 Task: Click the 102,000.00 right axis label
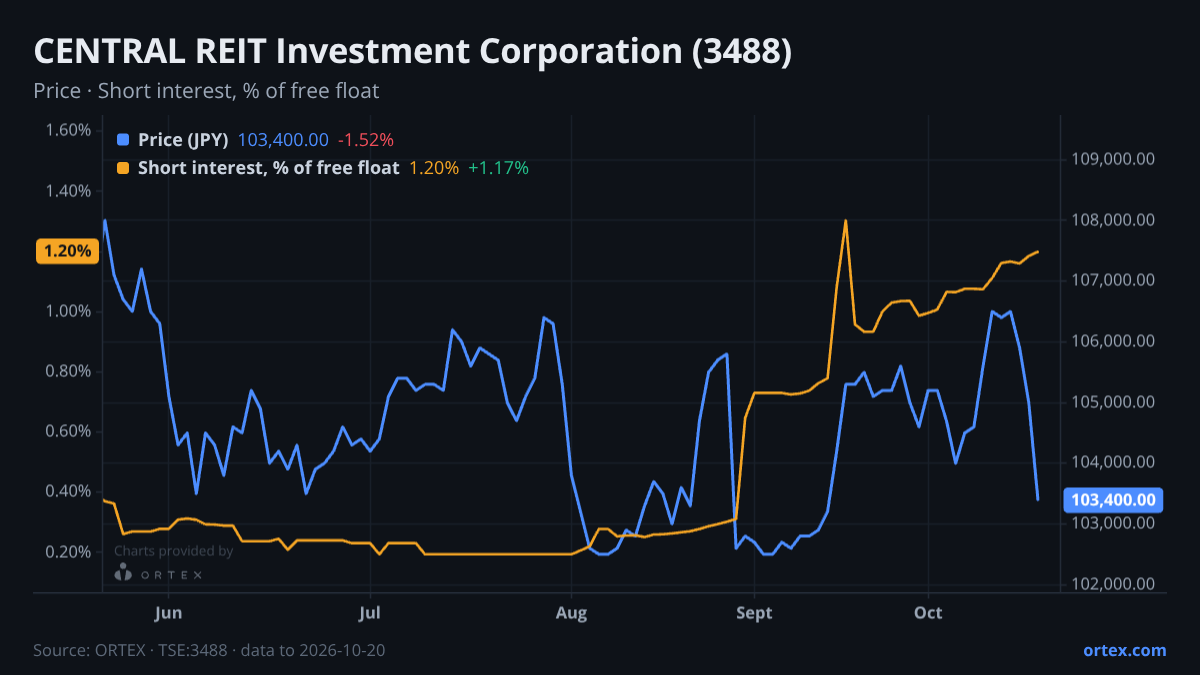[x=1113, y=584]
